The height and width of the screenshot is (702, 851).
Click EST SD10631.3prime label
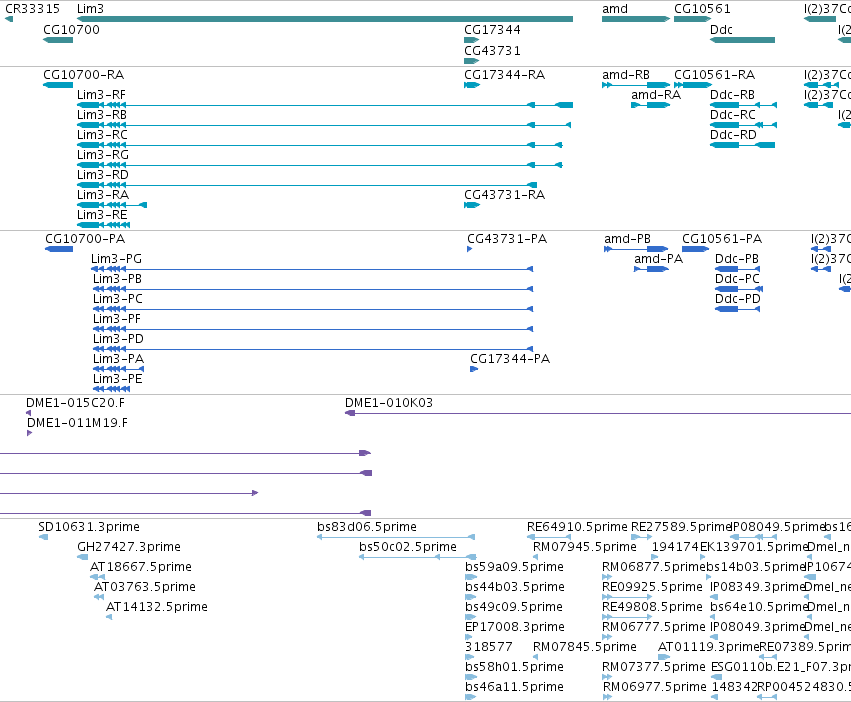coord(89,527)
